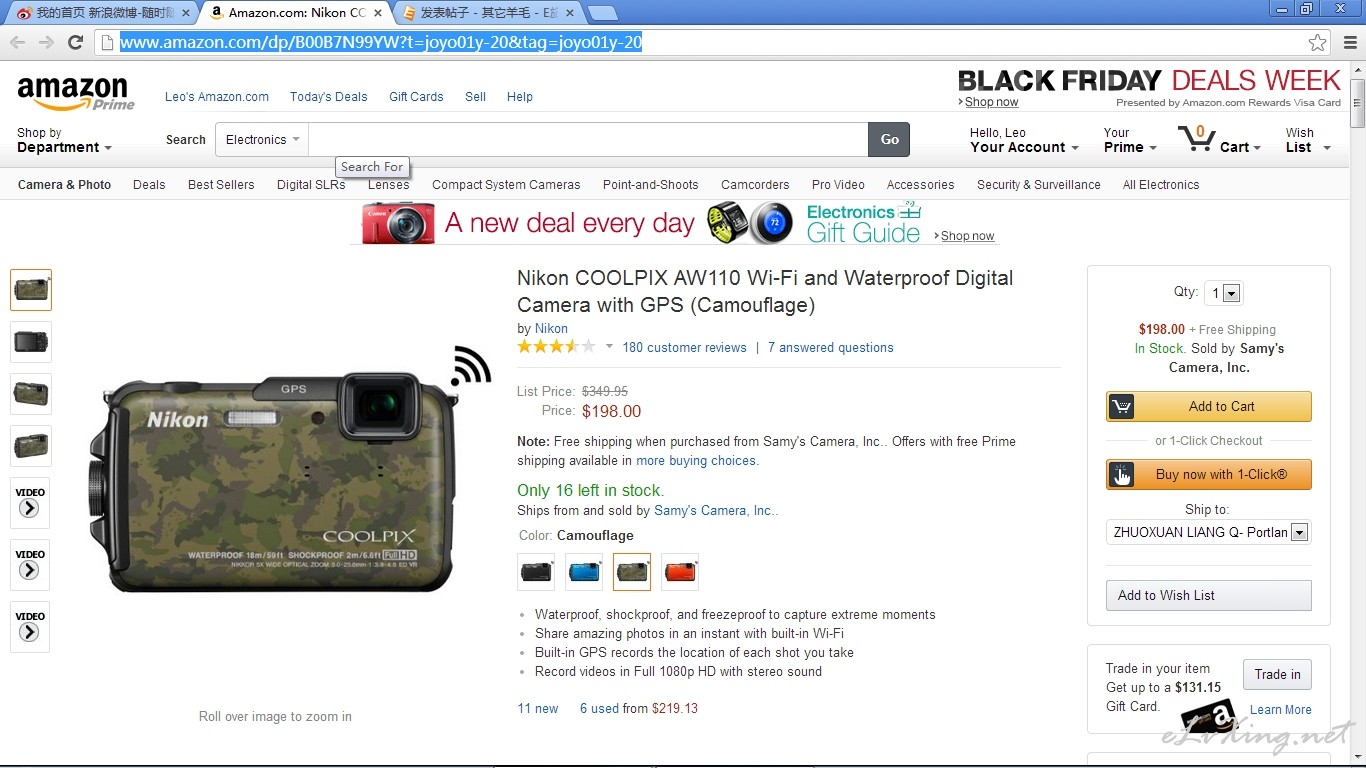This screenshot has width=1366, height=768.
Task: Click the Black Friday Shop now link
Action: (992, 102)
